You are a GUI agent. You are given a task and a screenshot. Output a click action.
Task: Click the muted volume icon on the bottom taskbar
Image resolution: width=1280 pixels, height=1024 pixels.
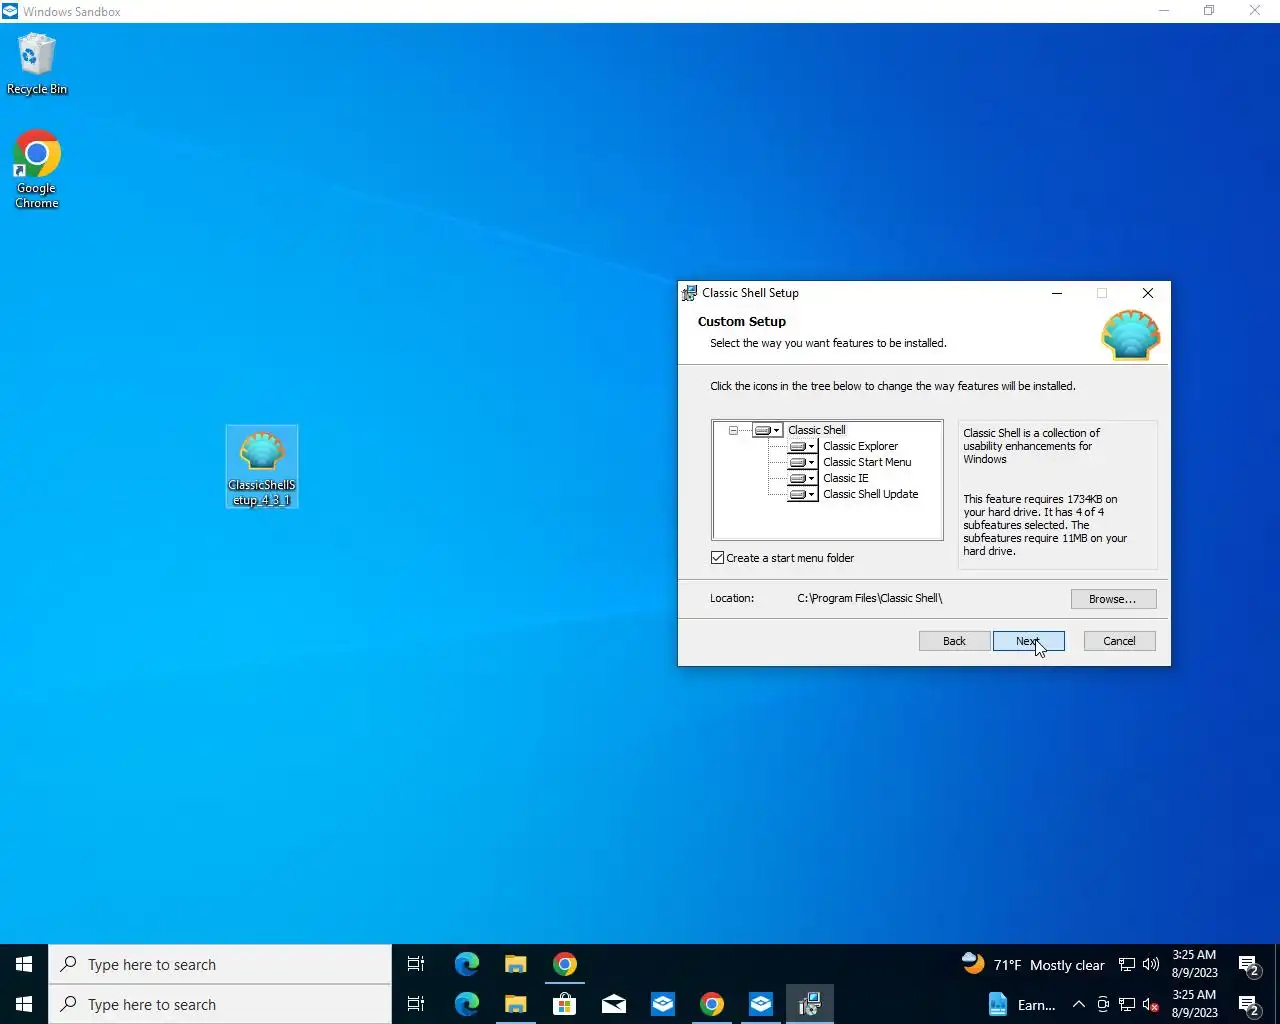pos(1151,1004)
